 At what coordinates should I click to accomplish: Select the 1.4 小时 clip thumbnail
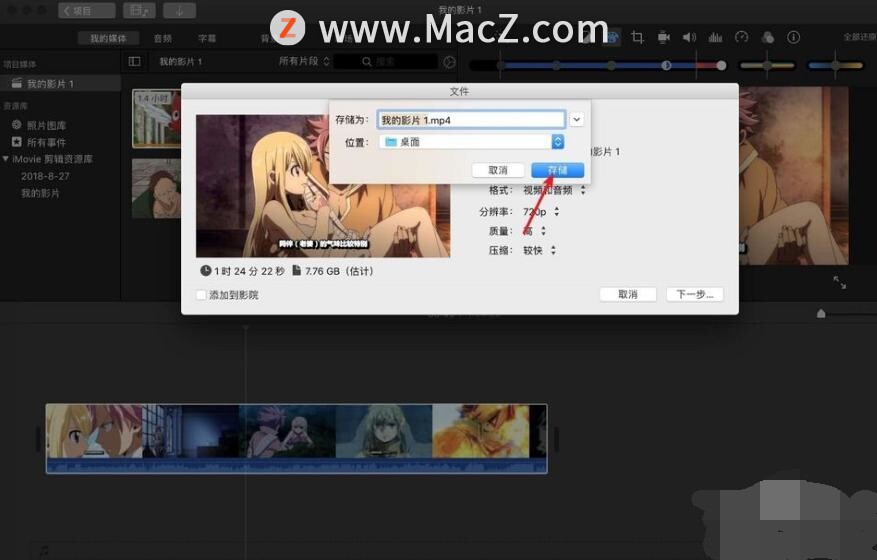(157, 119)
